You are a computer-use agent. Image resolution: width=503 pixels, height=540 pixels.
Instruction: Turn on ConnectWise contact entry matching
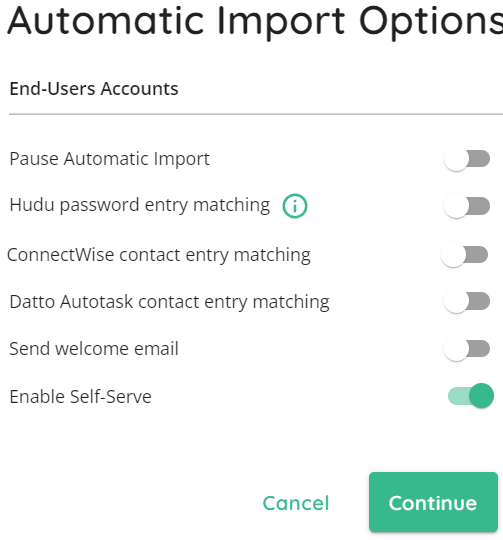[464, 255]
